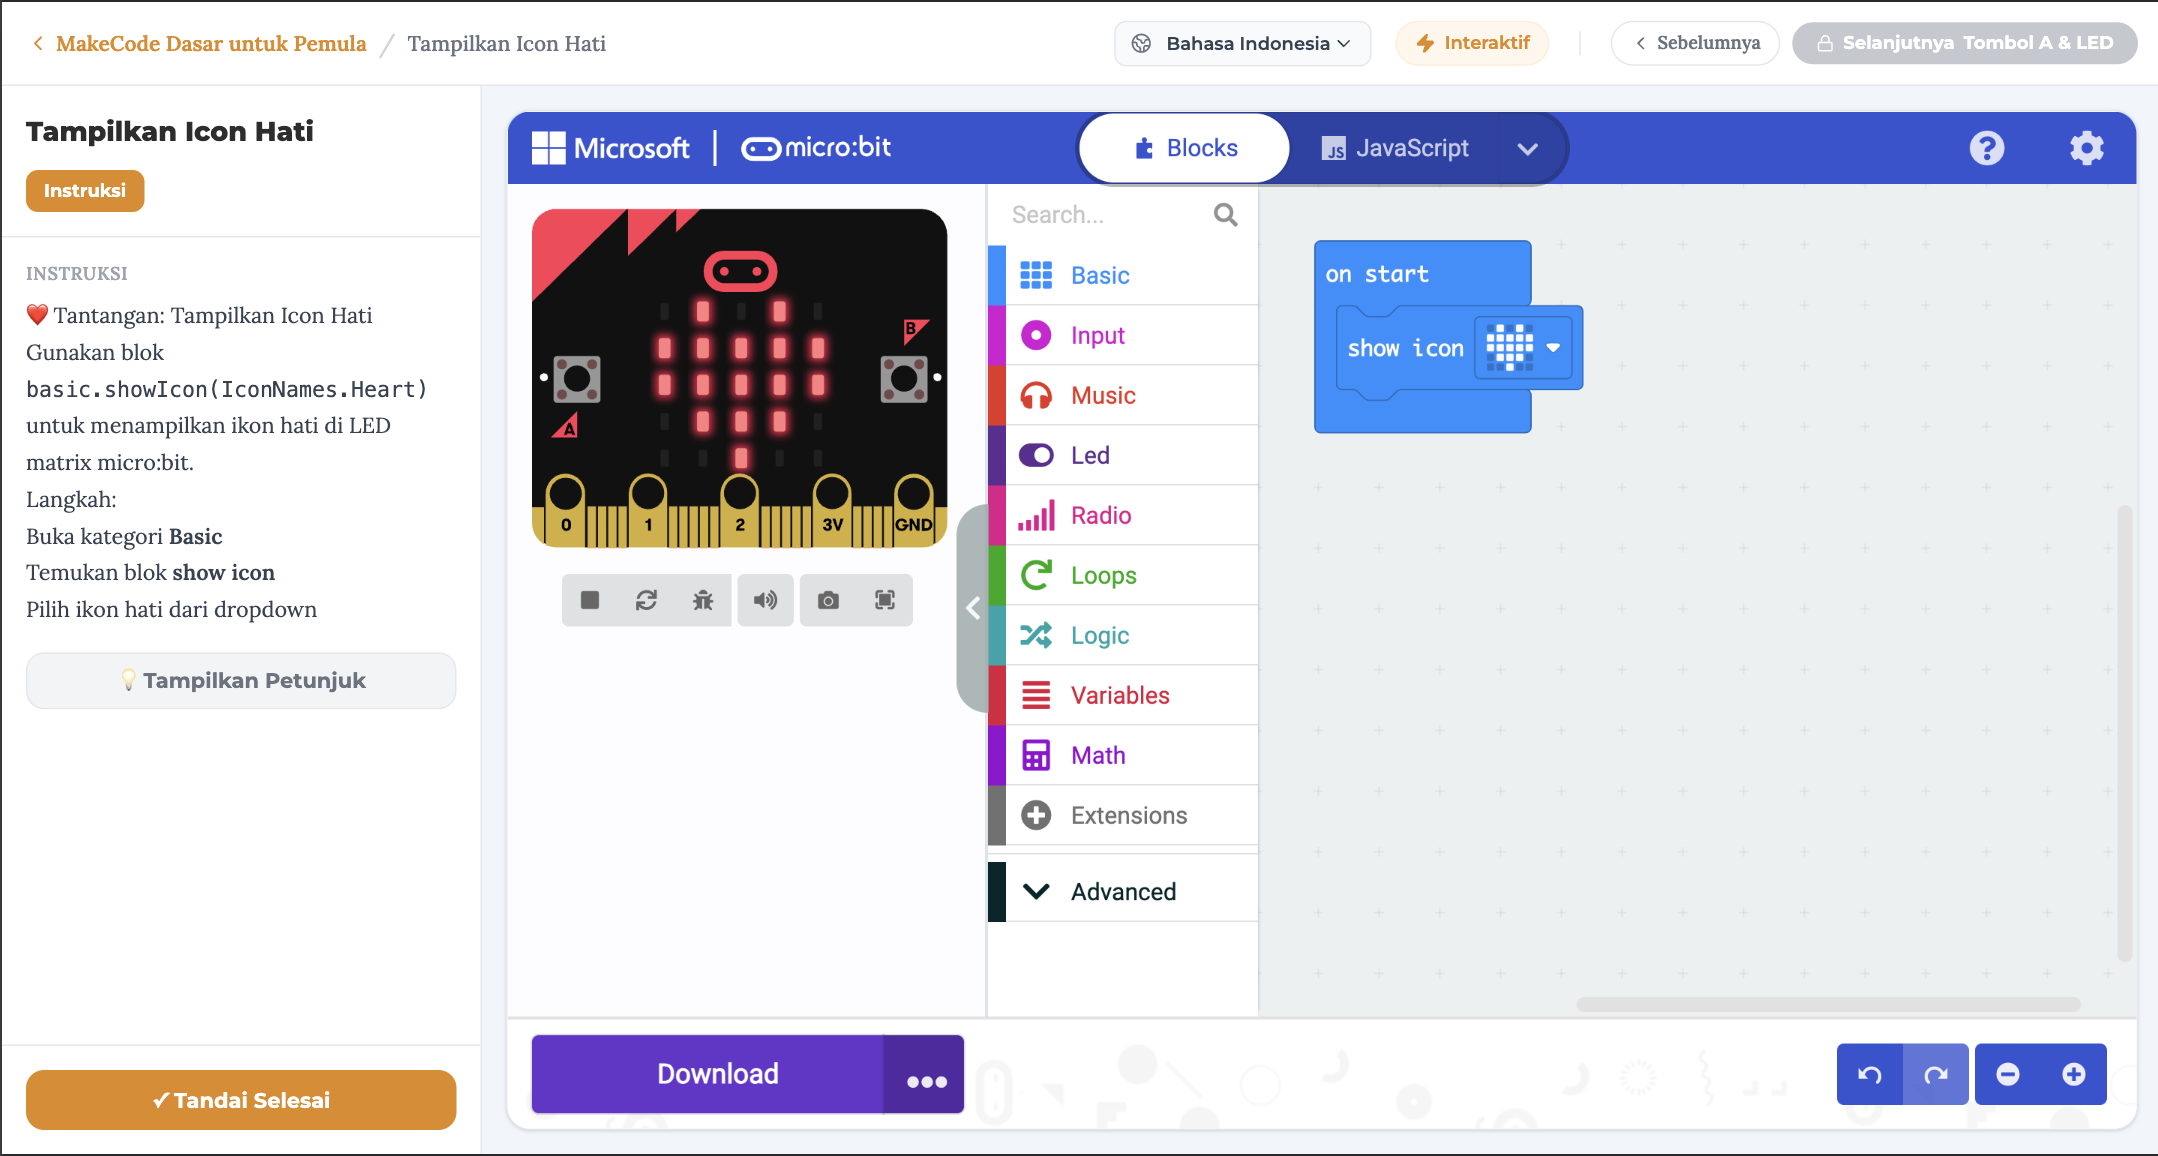Change language via Bahasa Indonesia dropdown
This screenshot has height=1156, width=2158.
(x=1242, y=43)
